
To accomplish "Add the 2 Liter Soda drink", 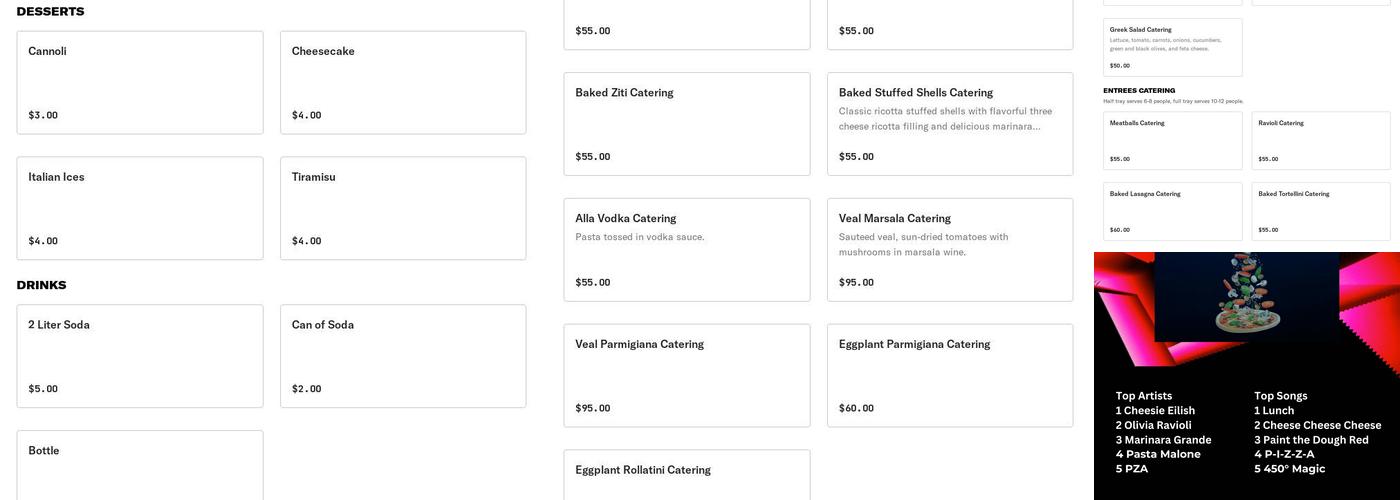I will [x=140, y=356].
